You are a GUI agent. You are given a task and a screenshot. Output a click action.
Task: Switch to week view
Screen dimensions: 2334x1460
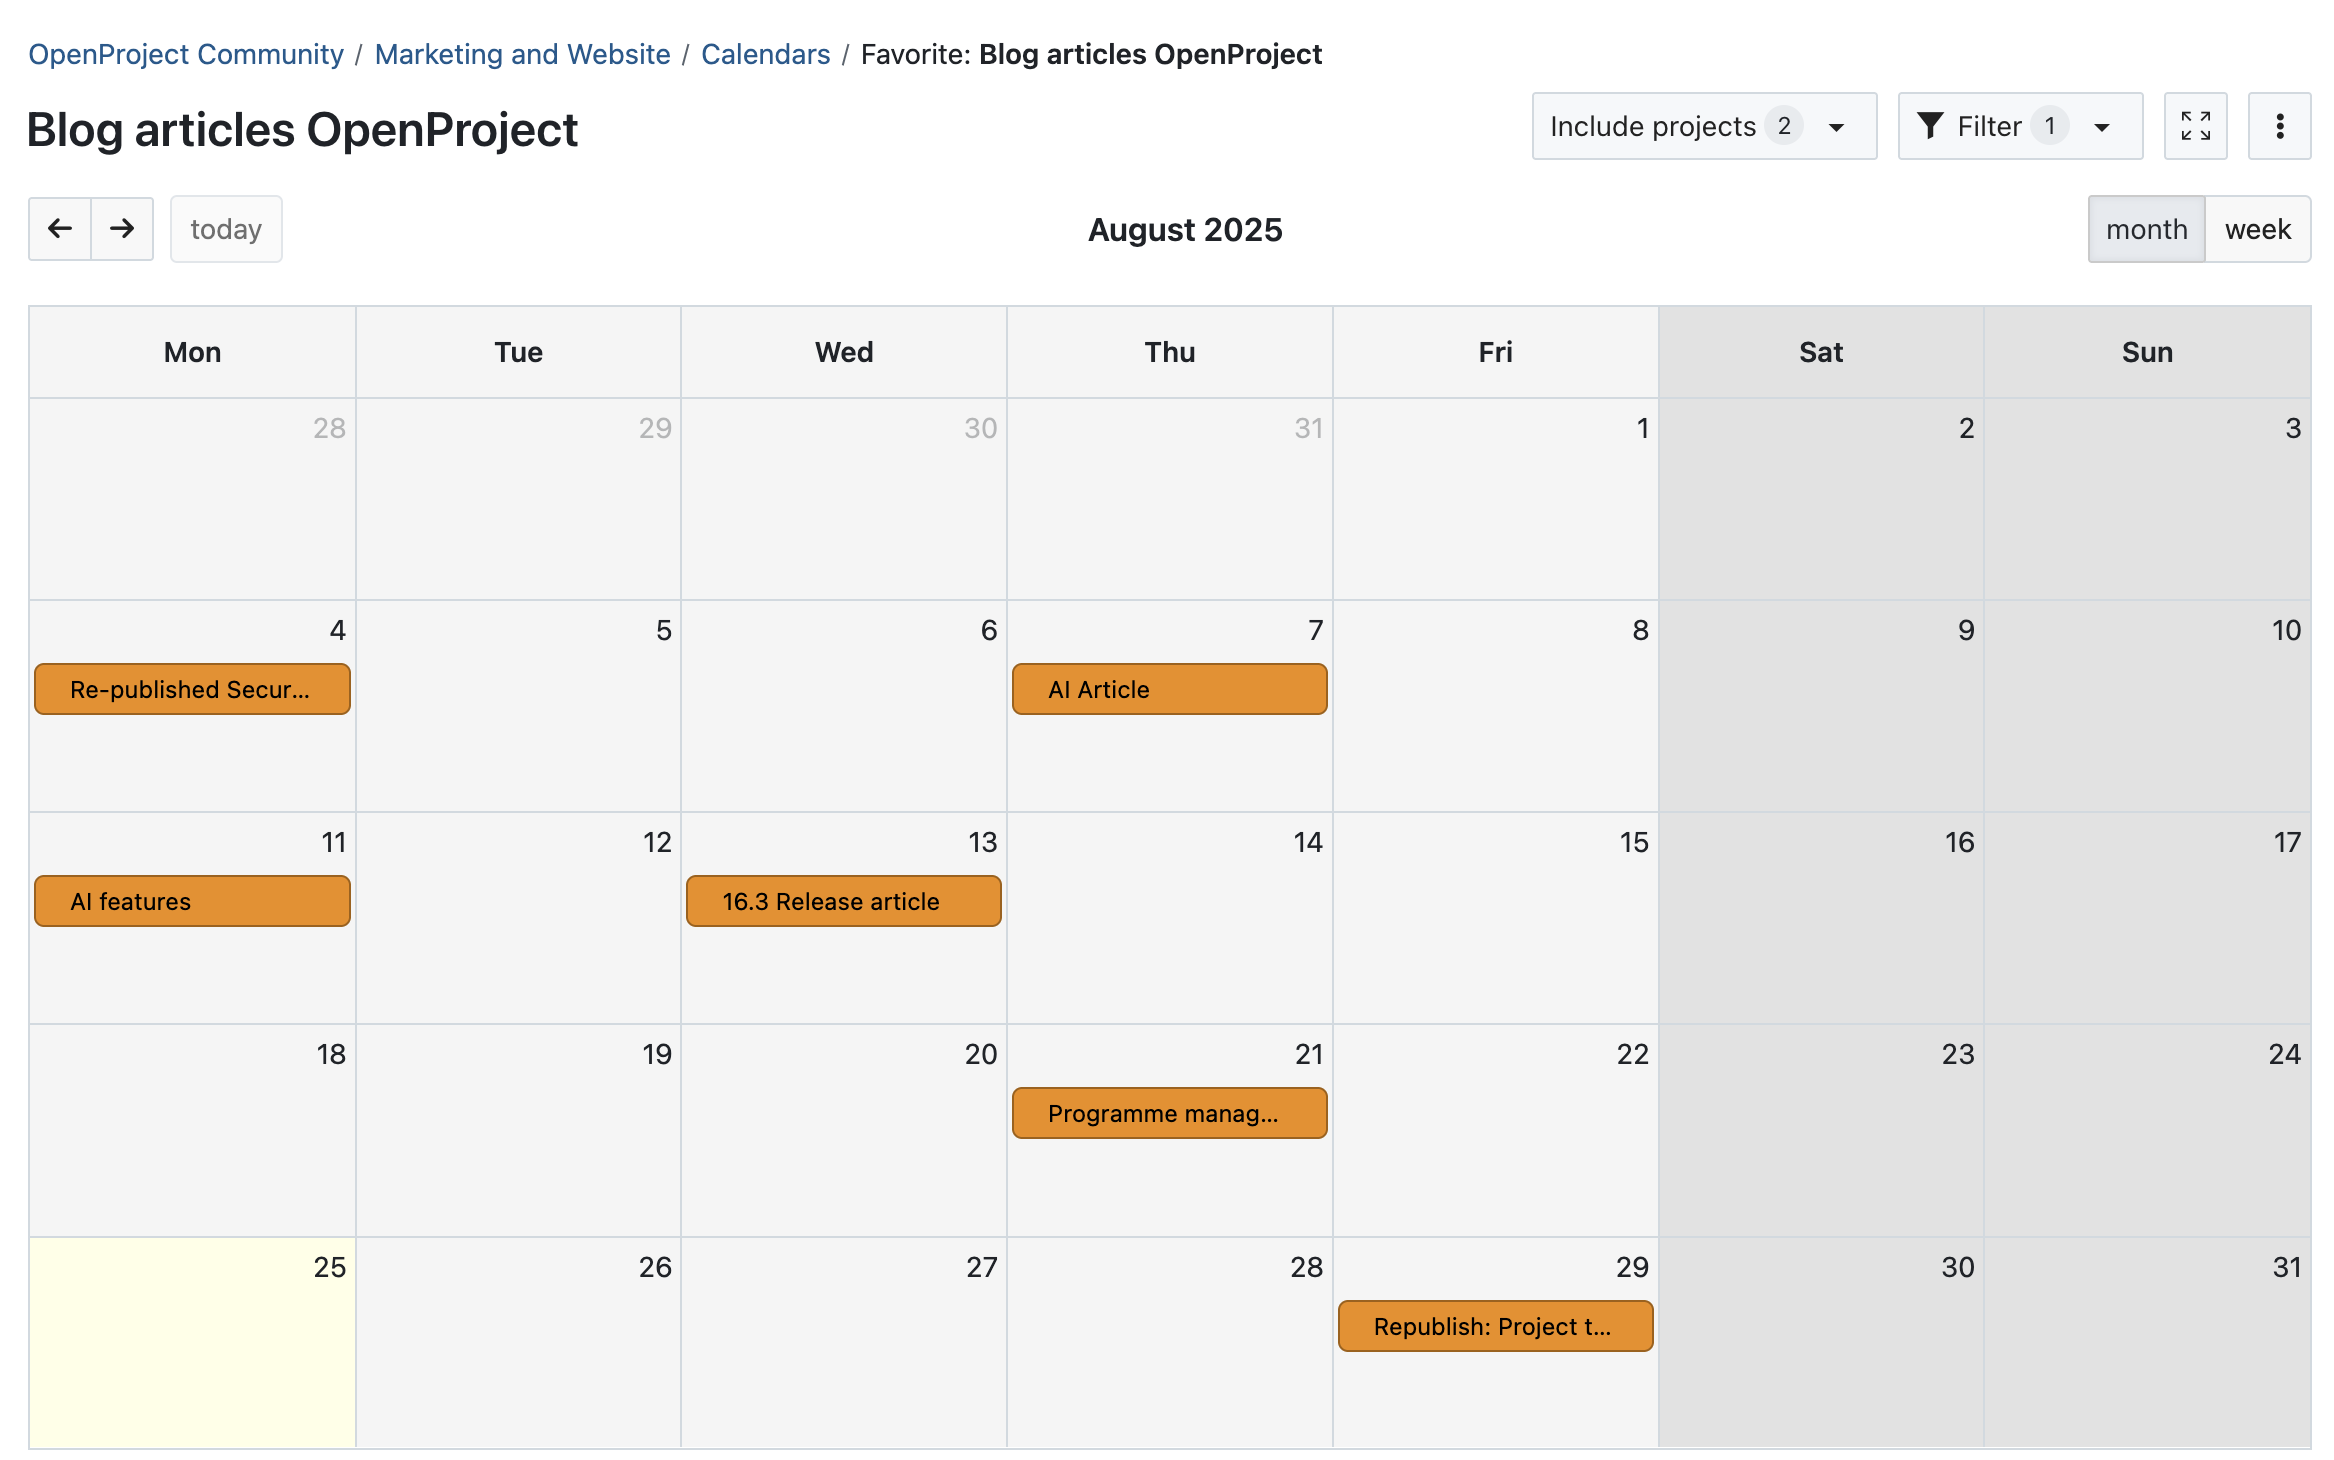coord(2259,228)
